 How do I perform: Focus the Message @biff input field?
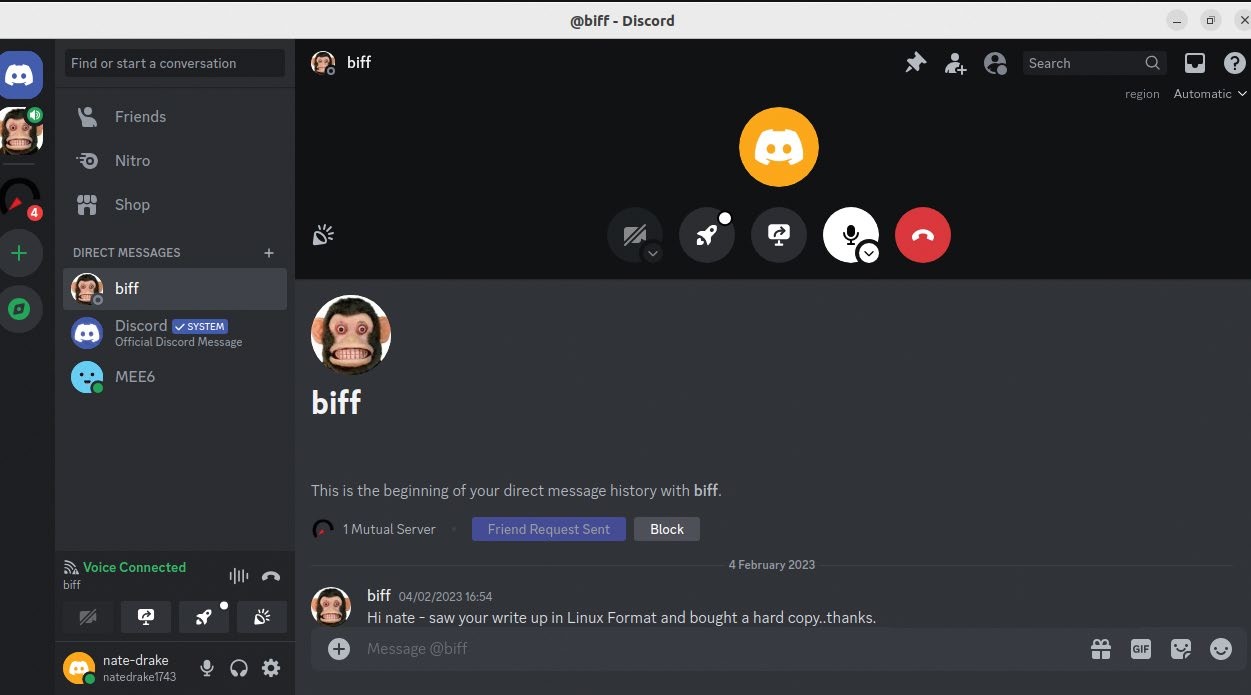pos(720,649)
